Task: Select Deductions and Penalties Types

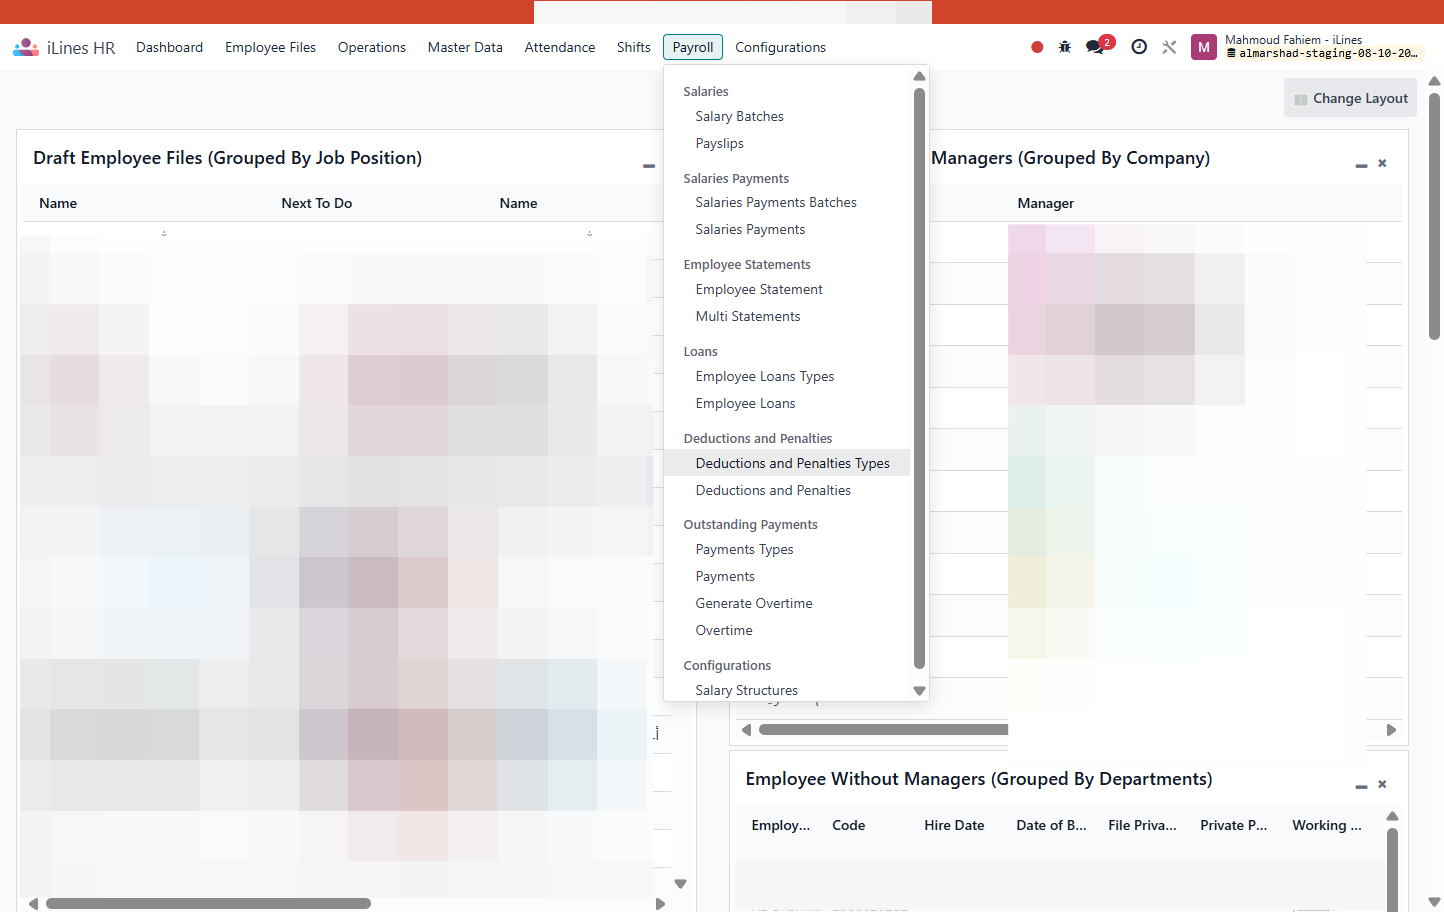Action: (x=787, y=463)
